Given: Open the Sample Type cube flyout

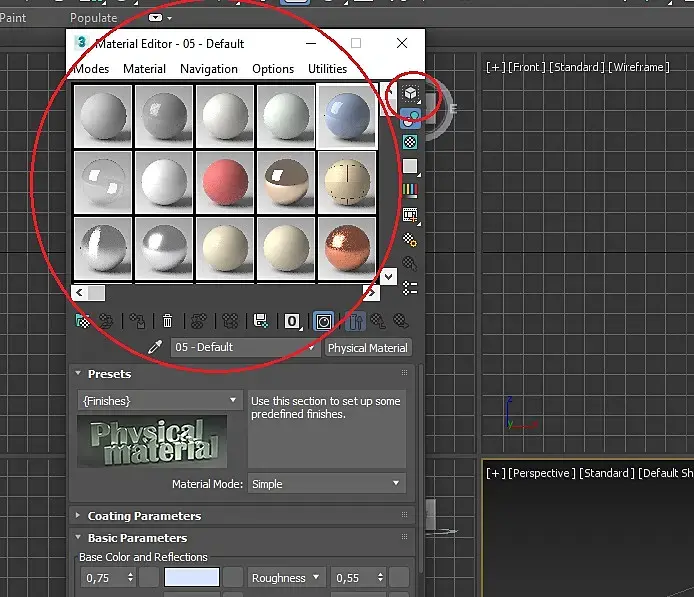Looking at the screenshot, I should point(411,94).
